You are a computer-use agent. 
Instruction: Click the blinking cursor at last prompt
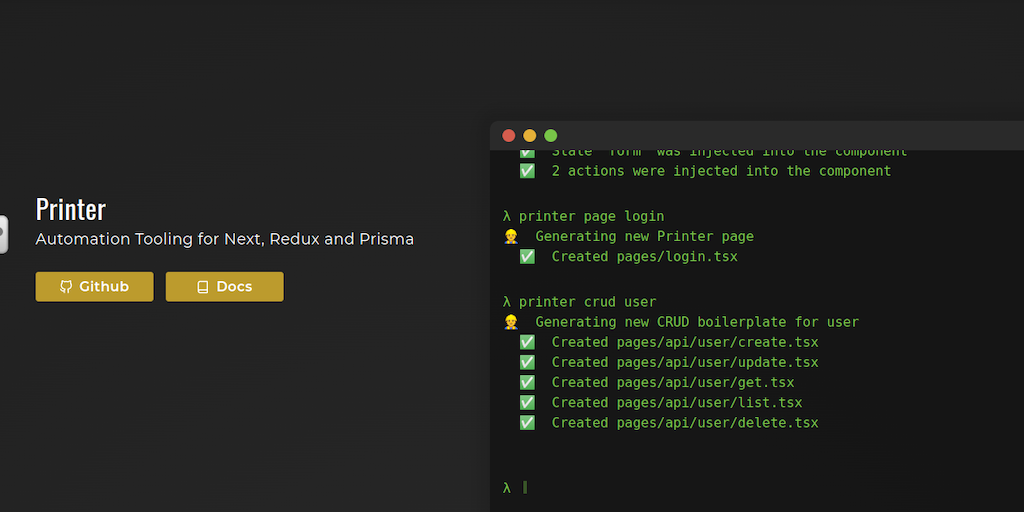coord(525,488)
